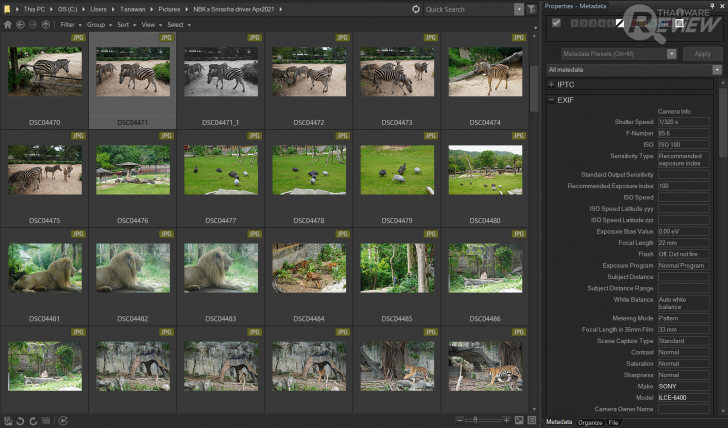
Task: Set rating 3 in Properties panel
Action: [x=592, y=23]
